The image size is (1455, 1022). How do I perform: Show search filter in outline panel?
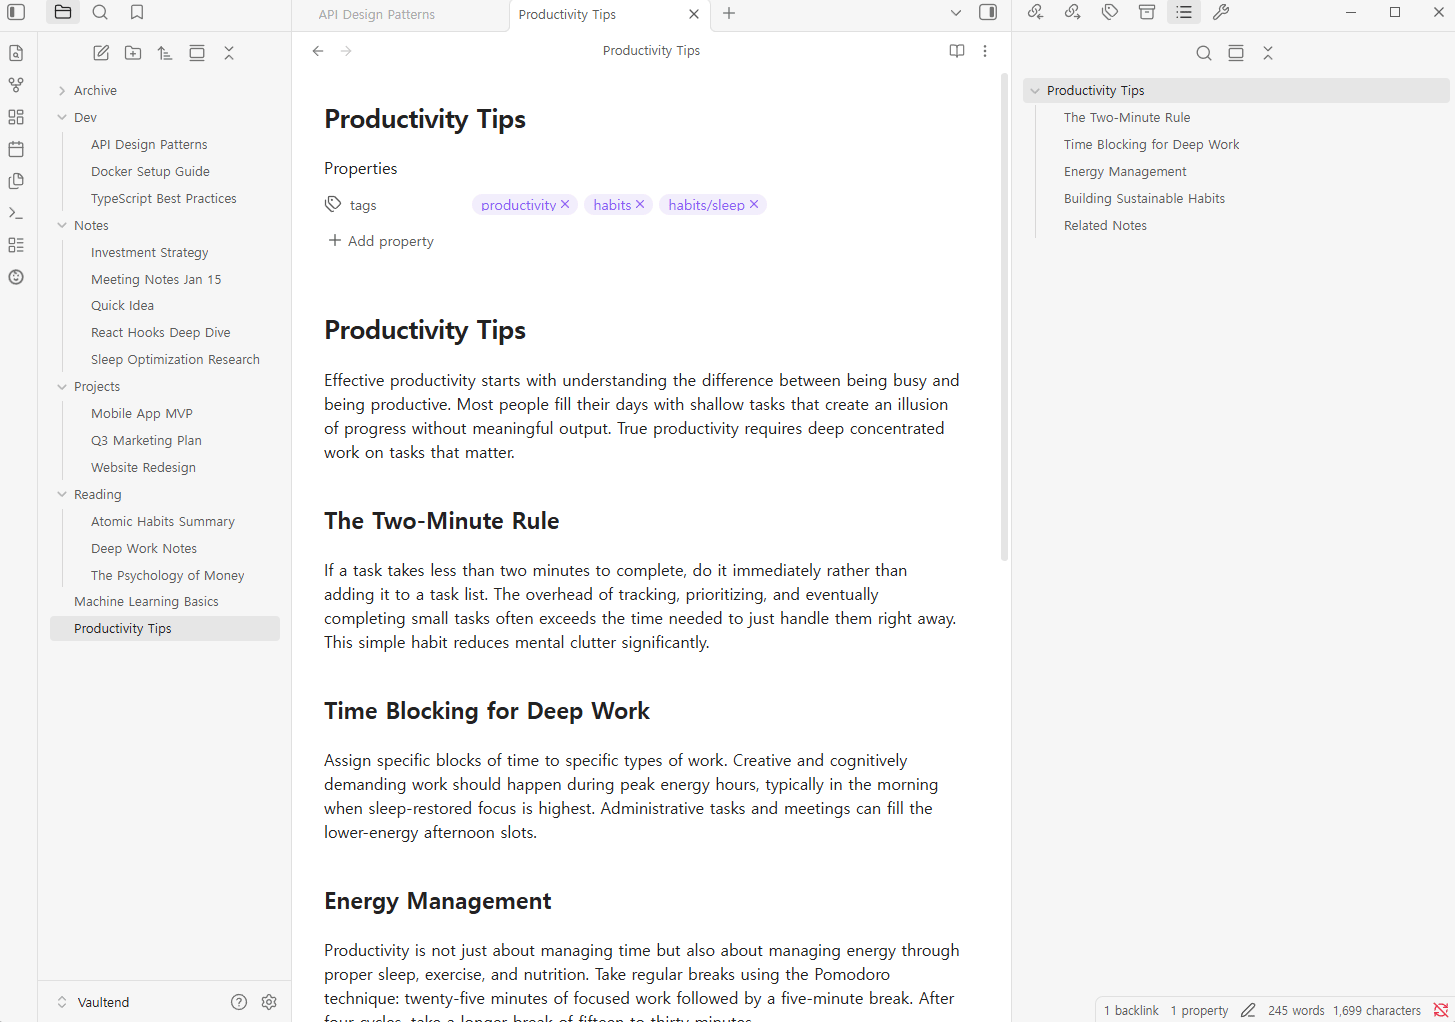click(x=1204, y=53)
